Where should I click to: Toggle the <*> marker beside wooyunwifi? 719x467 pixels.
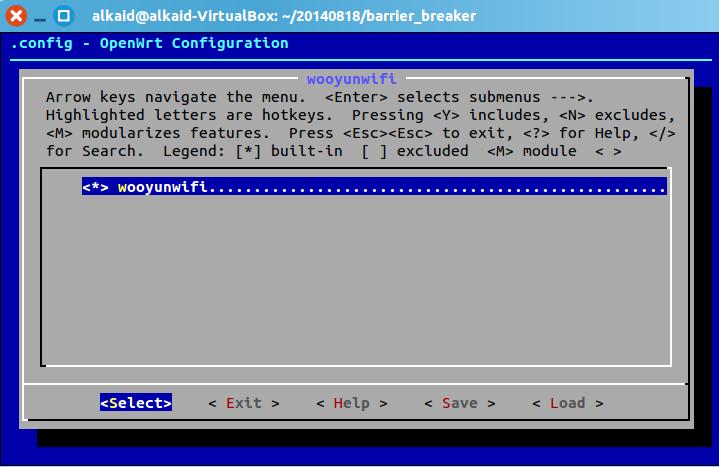[95, 187]
